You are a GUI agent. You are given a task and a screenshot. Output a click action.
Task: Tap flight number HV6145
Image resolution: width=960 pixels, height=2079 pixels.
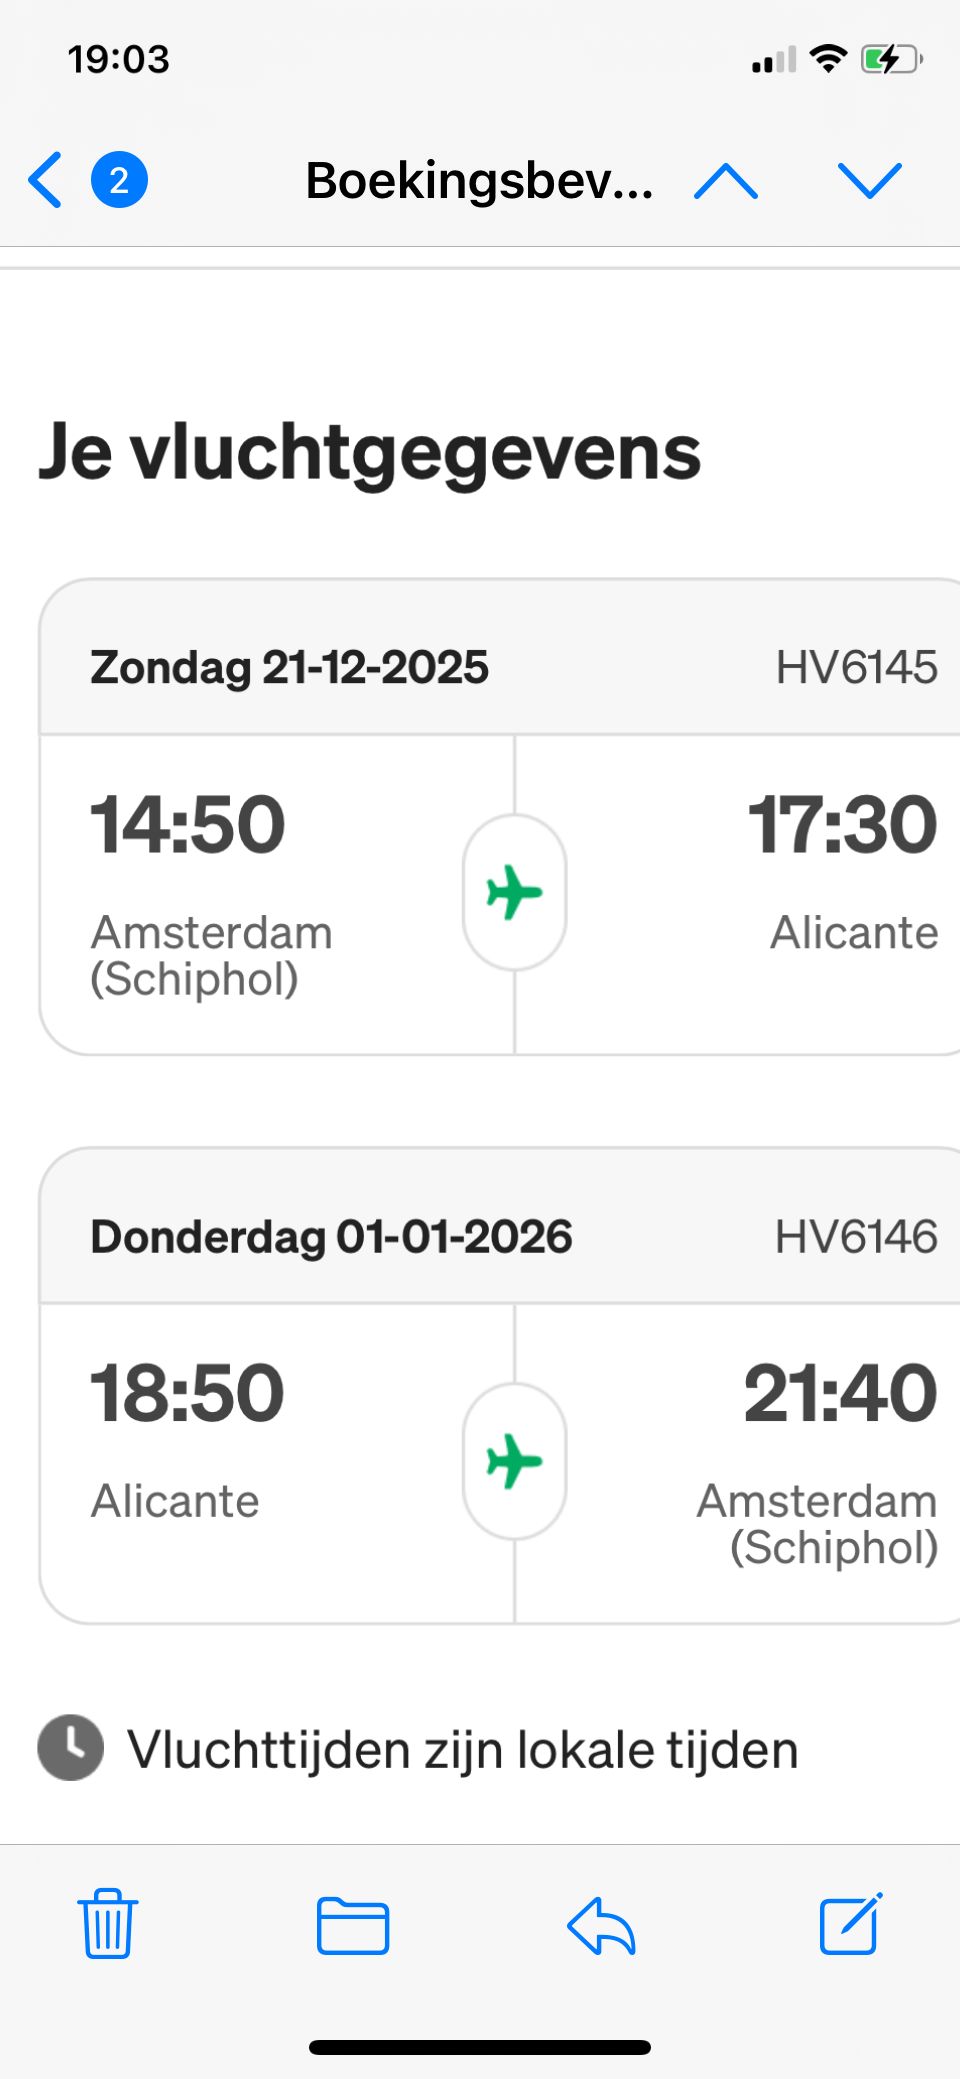856,667
